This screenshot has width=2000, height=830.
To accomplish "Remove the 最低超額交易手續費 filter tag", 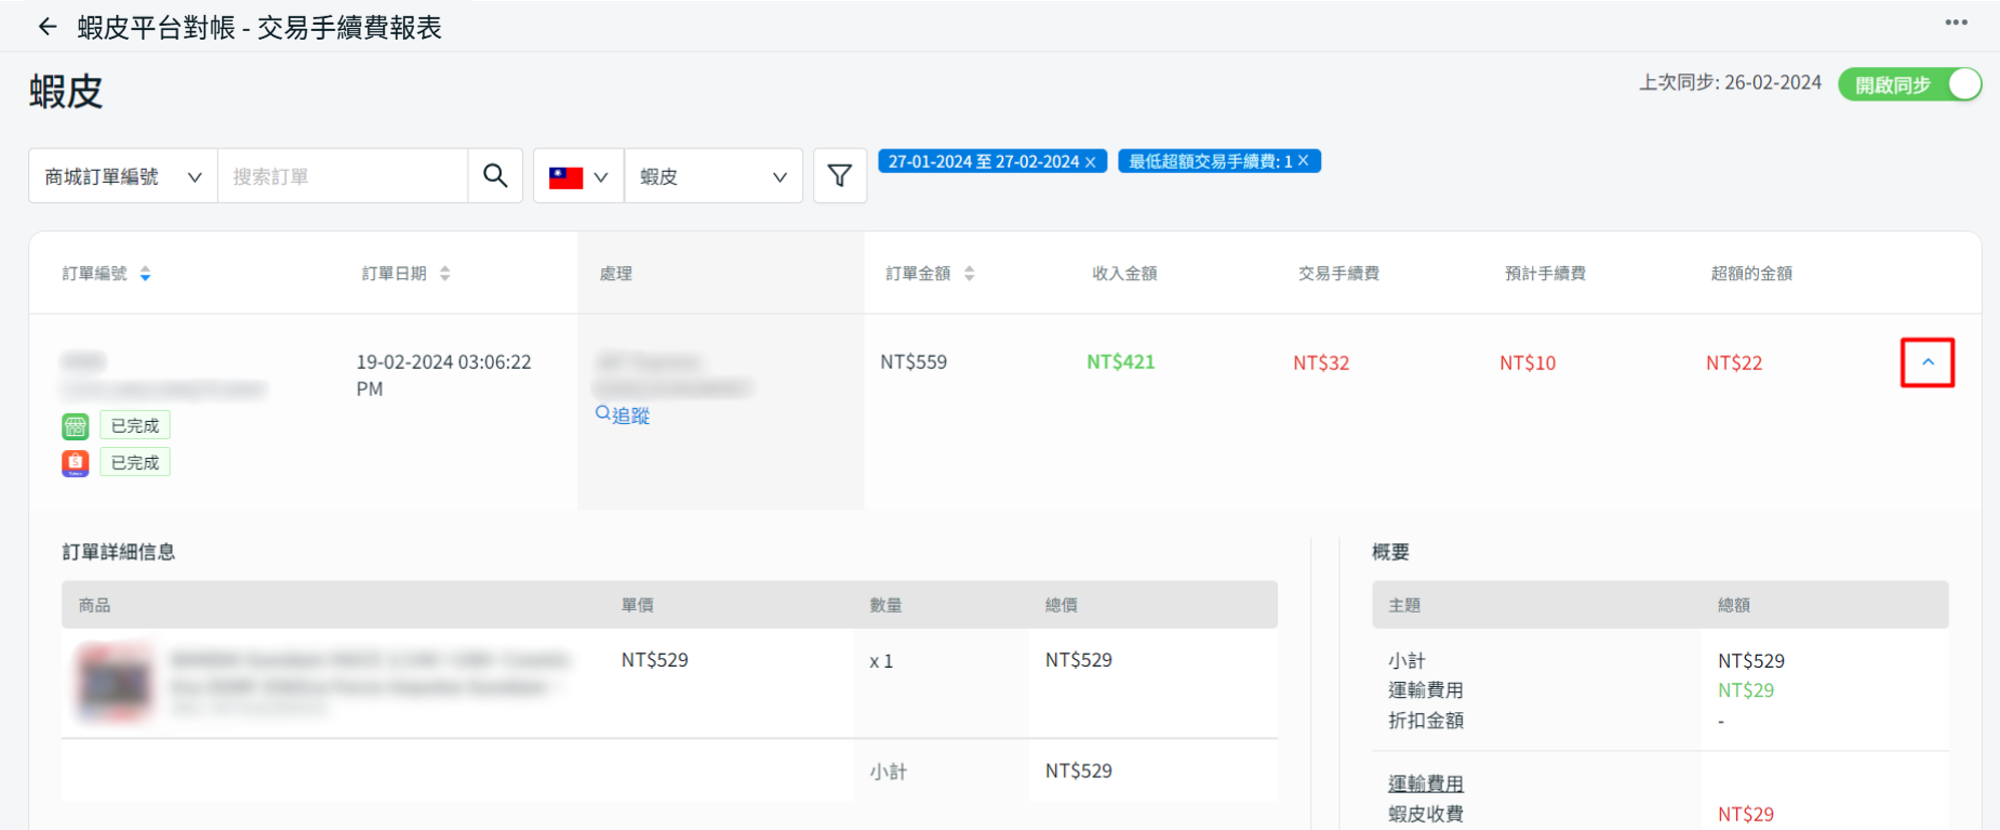I will tap(1303, 161).
